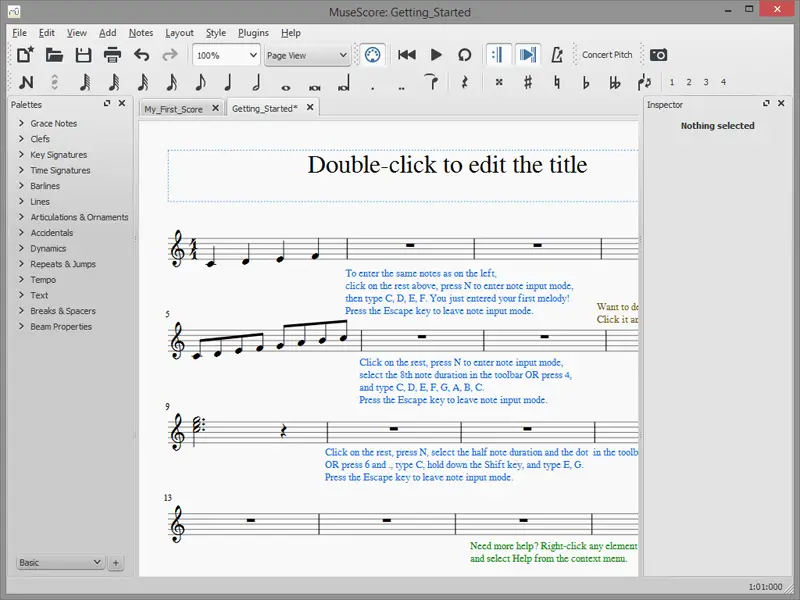Apply a flat accidental
800x600 pixels.
coord(586,82)
